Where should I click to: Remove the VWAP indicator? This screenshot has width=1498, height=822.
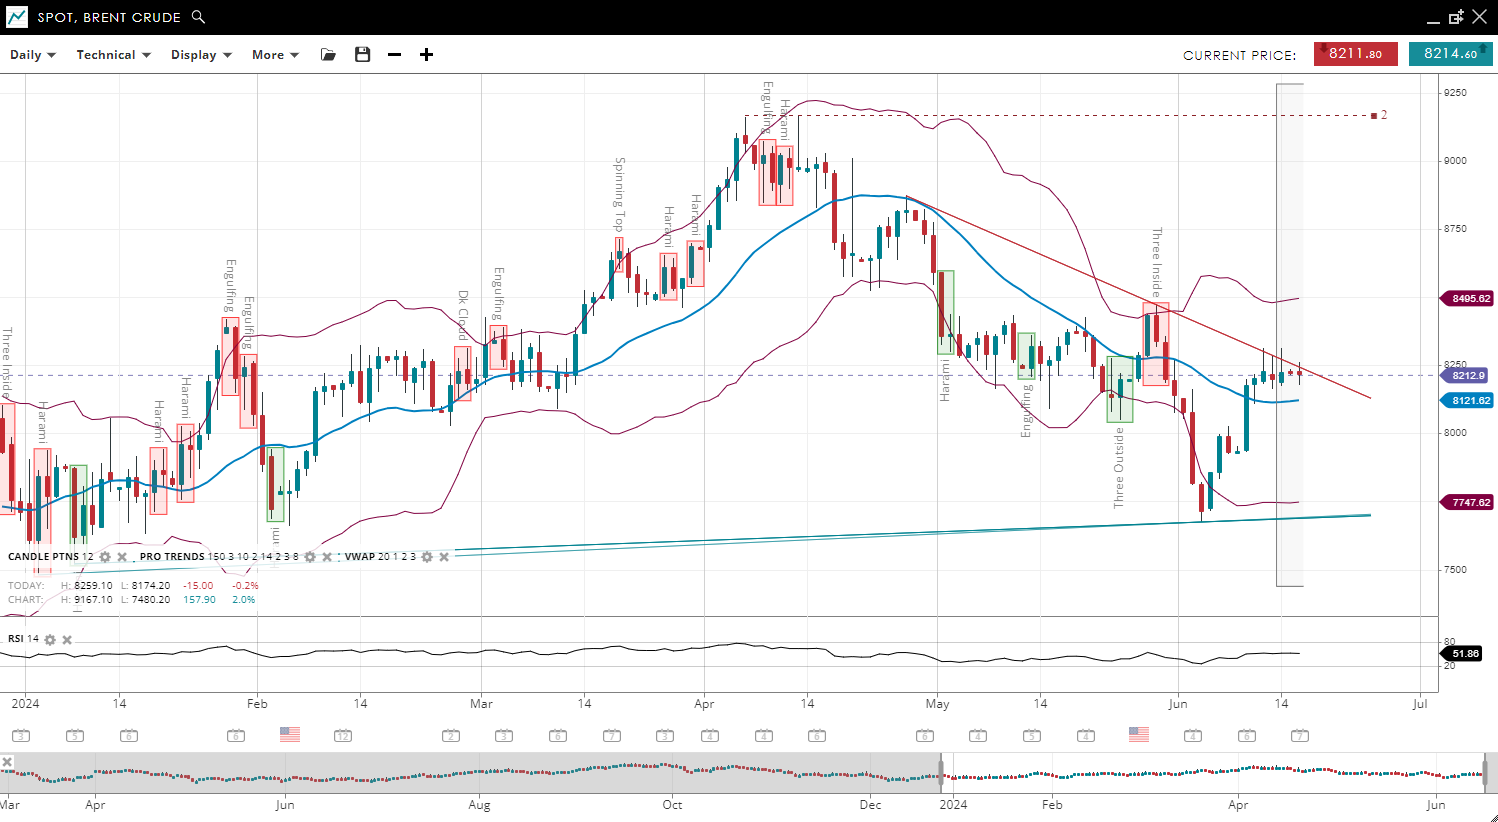click(x=444, y=557)
